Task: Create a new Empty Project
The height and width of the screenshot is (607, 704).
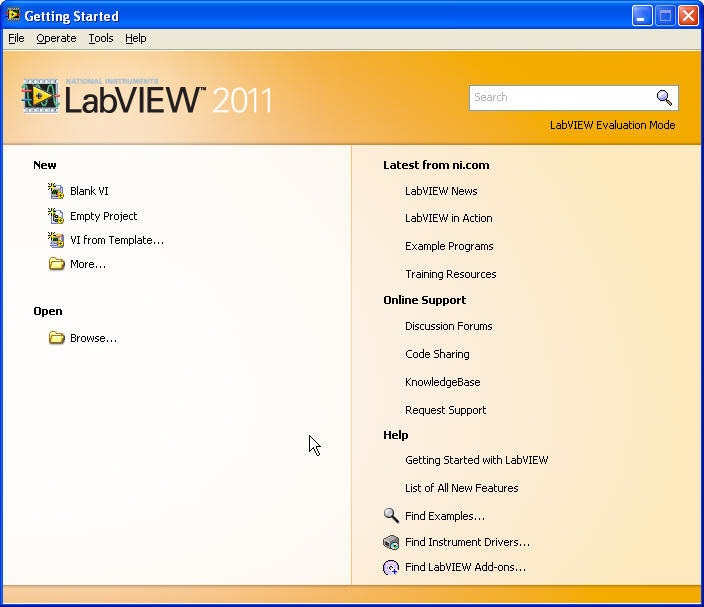Action: [x=103, y=216]
